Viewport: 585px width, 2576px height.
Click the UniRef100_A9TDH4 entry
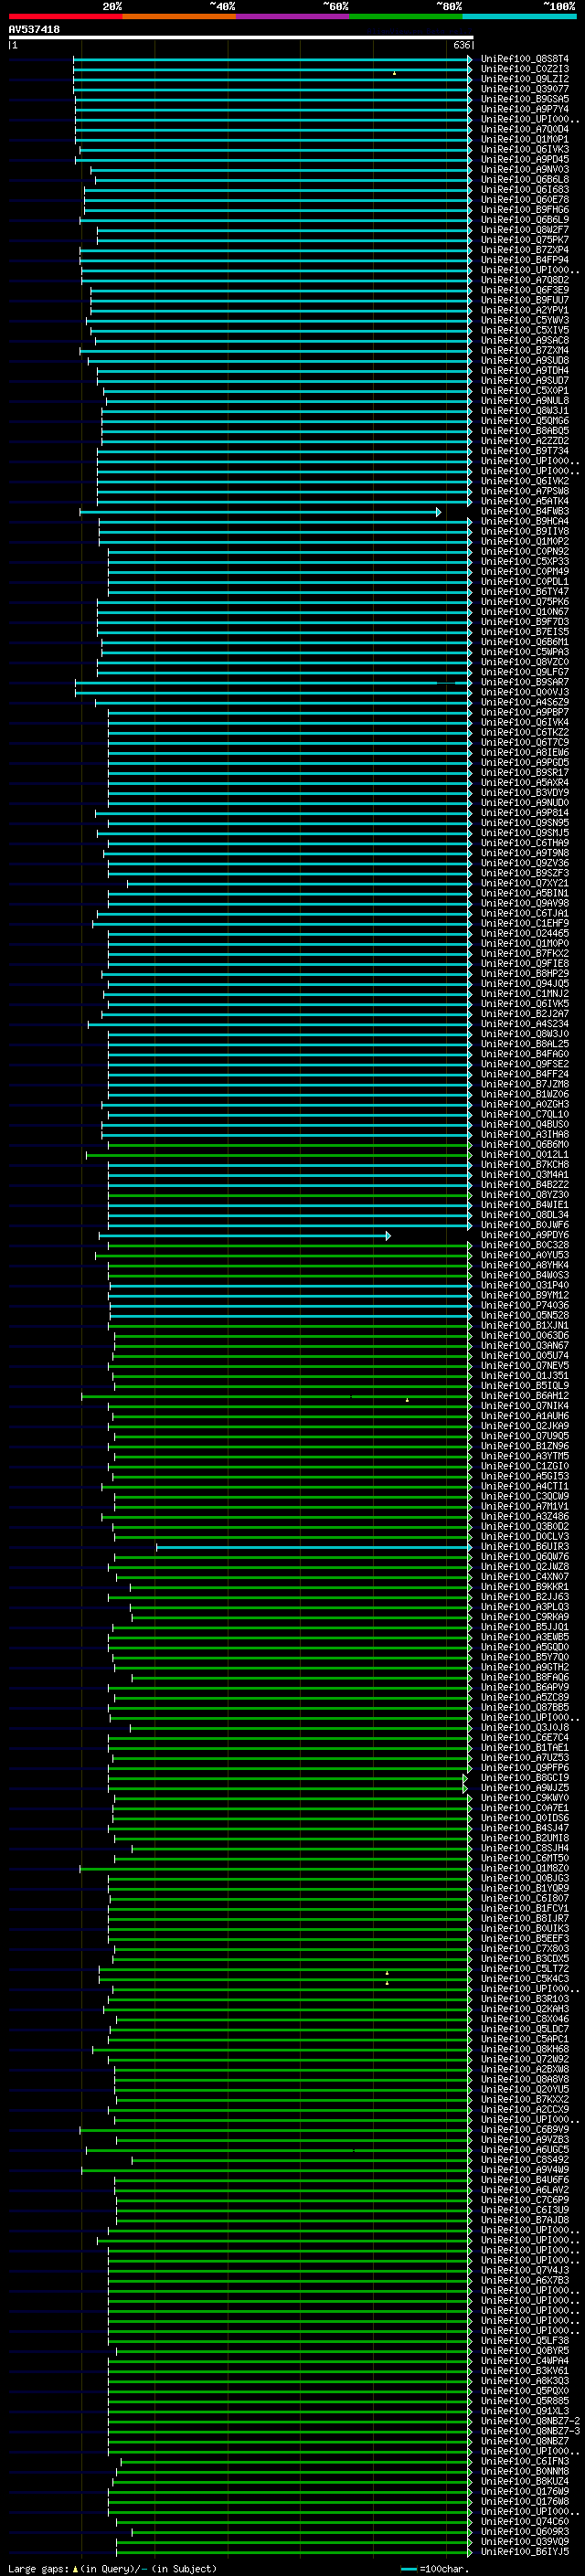pyautogui.click(x=525, y=371)
